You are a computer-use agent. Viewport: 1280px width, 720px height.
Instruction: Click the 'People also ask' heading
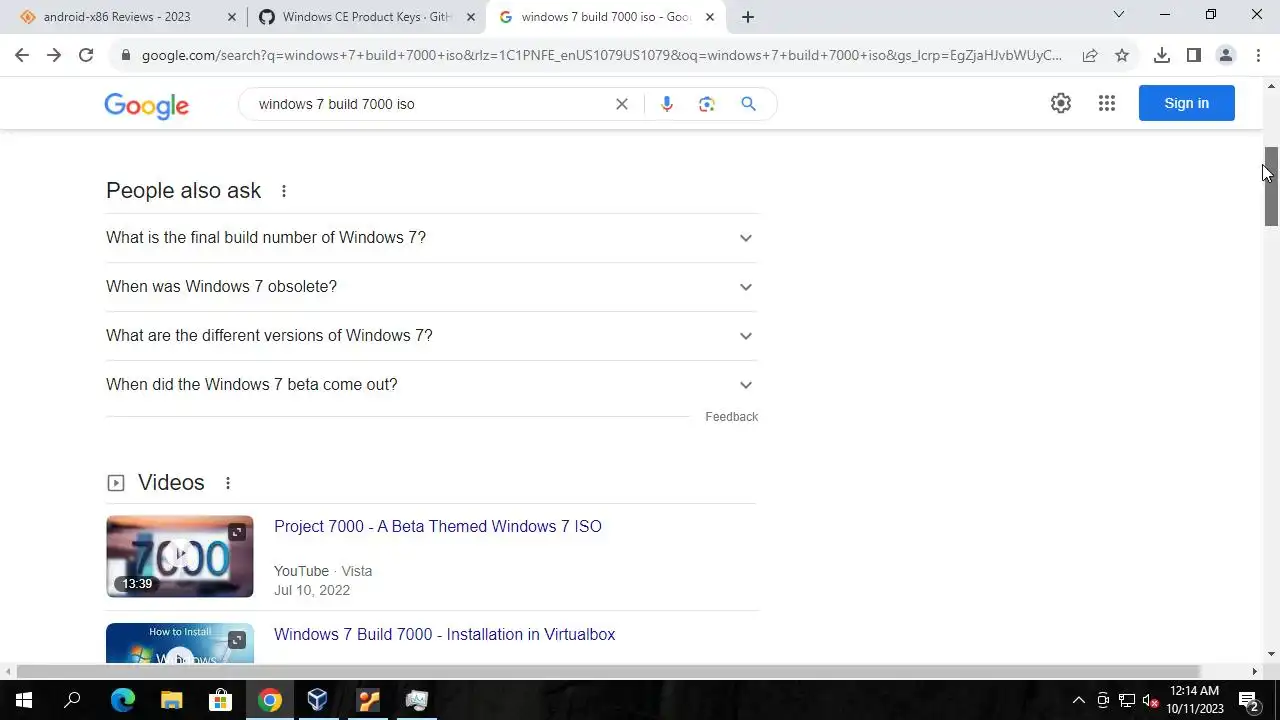(183, 191)
